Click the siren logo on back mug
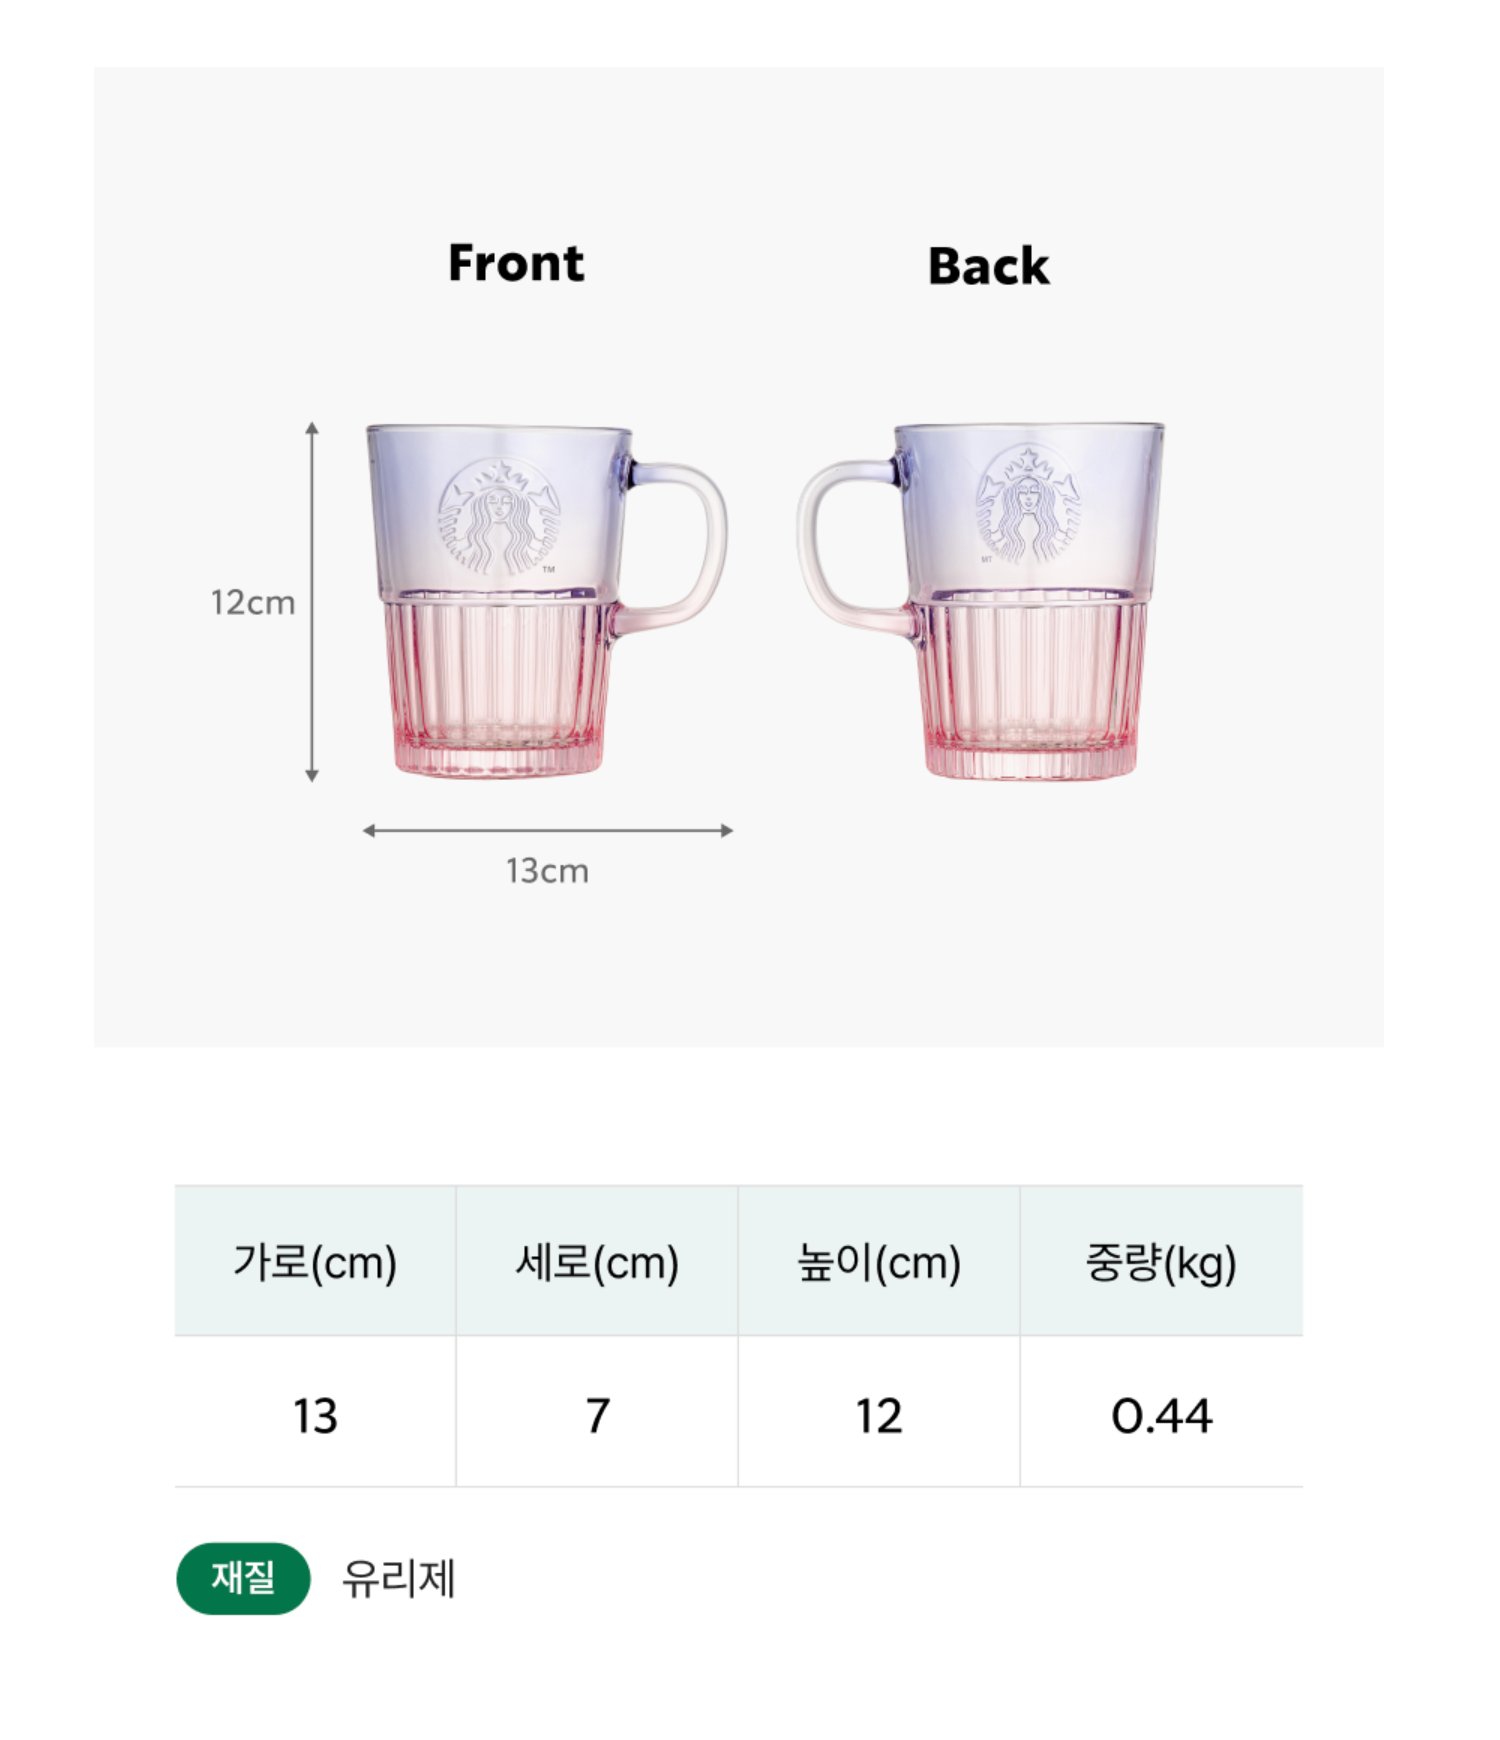This screenshot has height=1740, width=1500. [x=1028, y=504]
